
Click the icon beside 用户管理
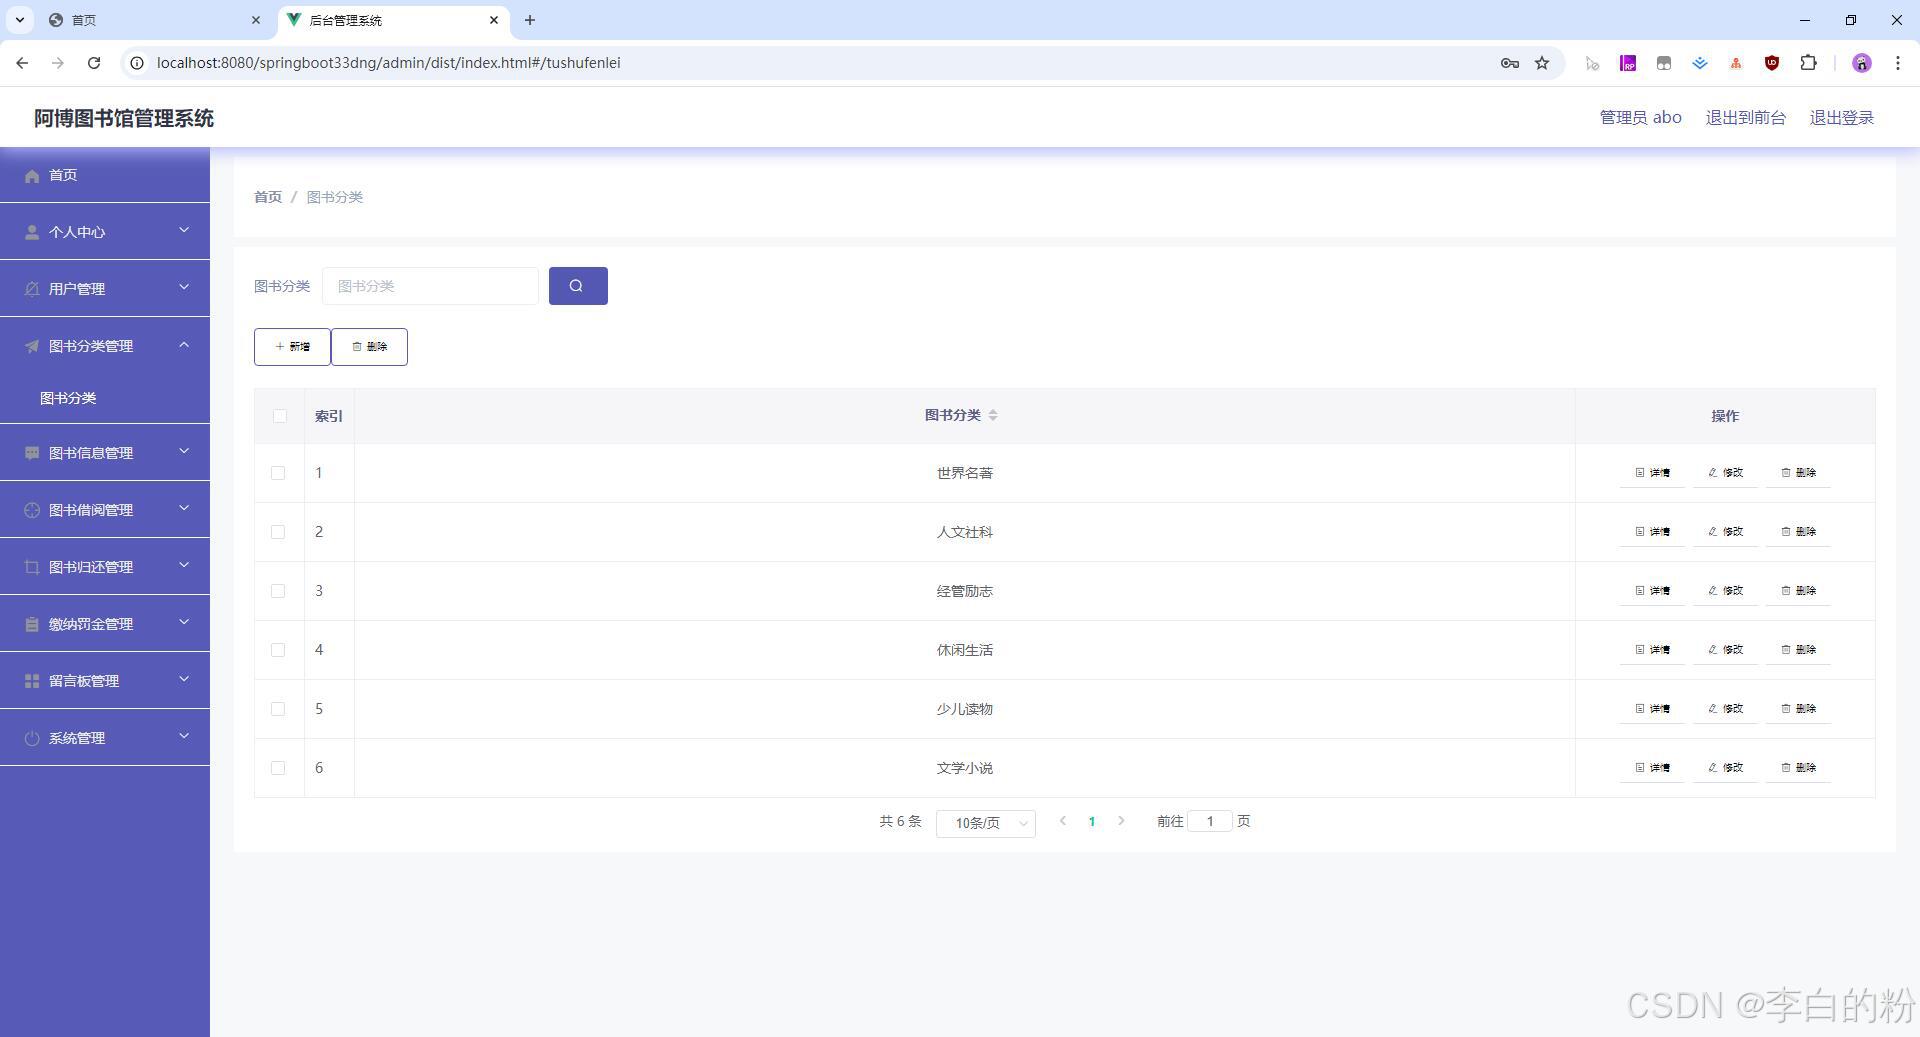32,289
